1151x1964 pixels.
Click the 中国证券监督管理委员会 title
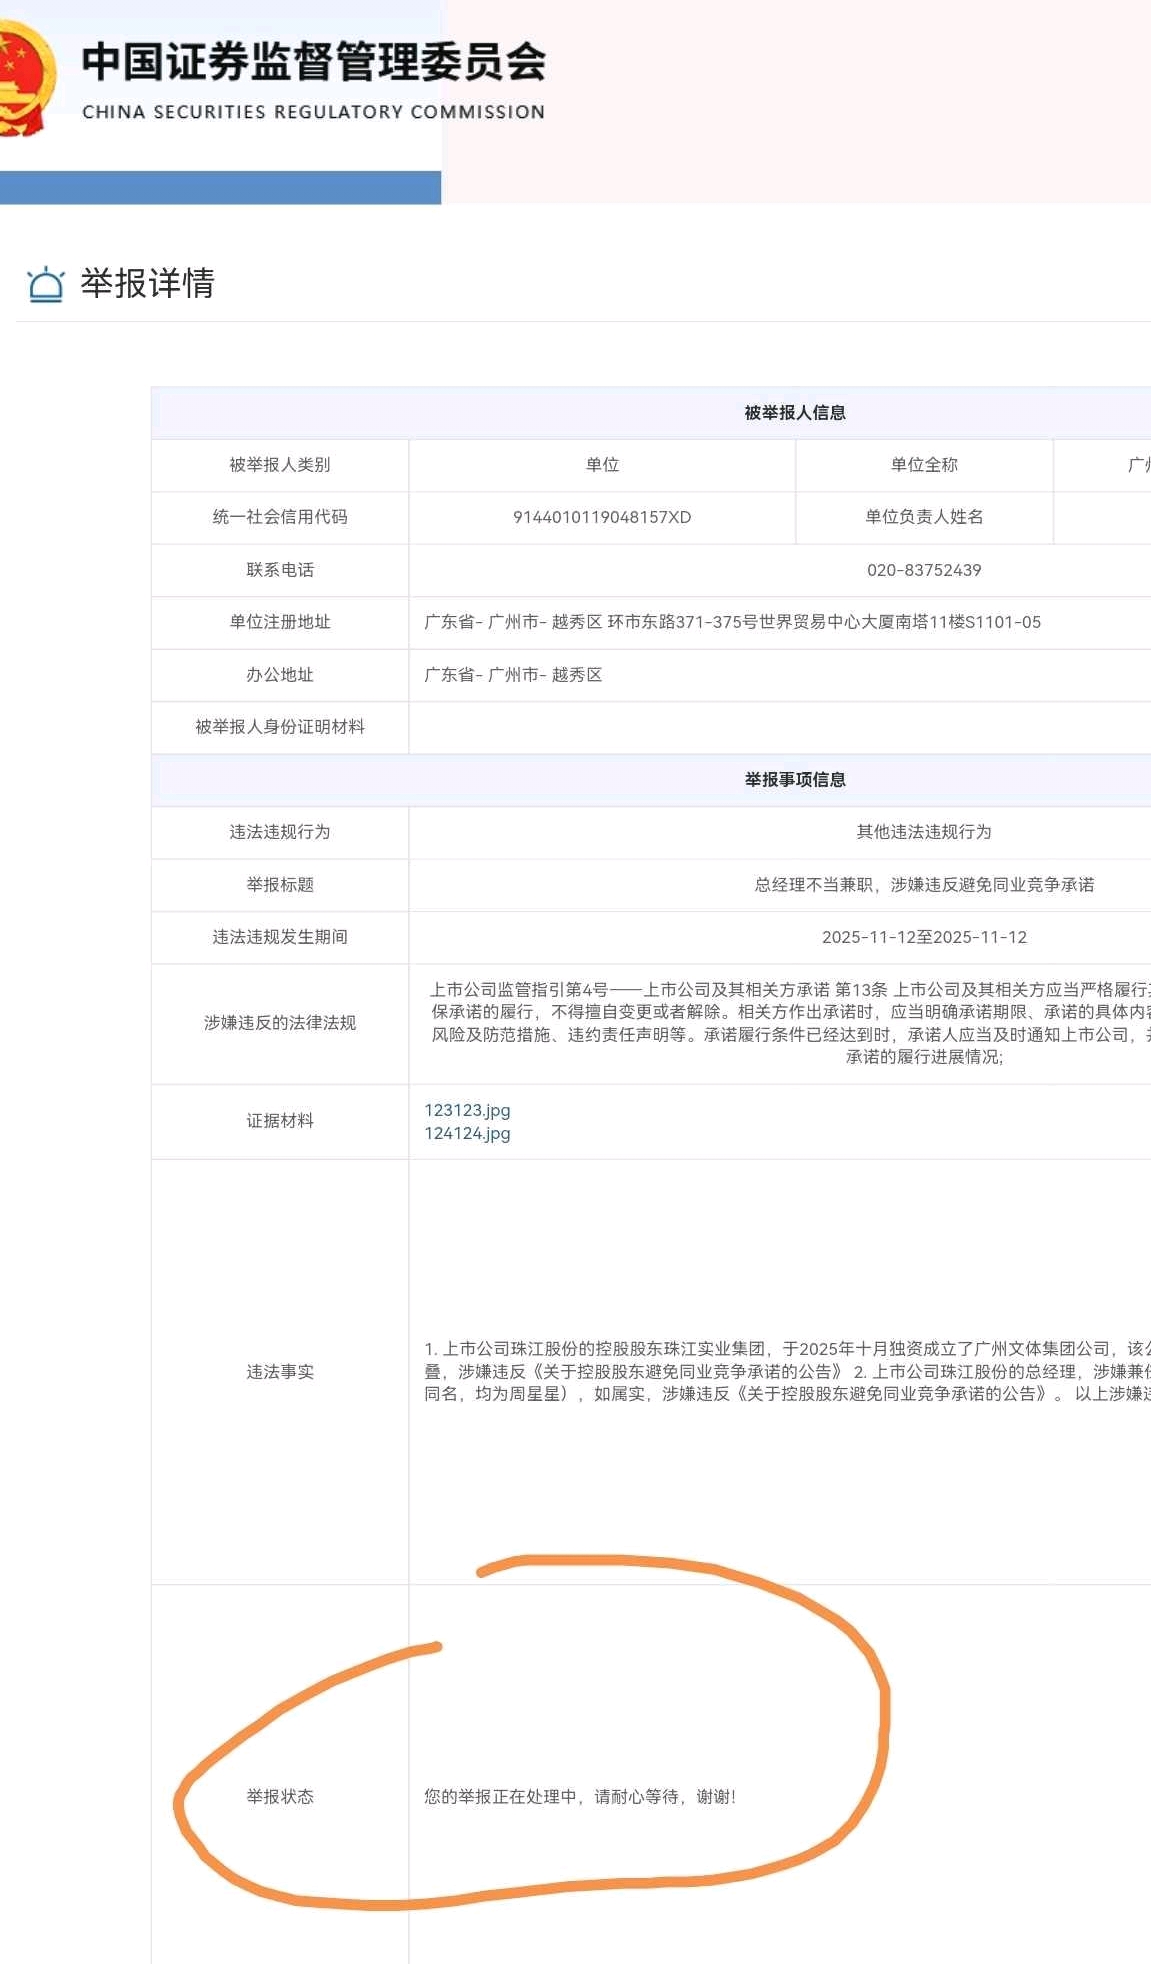[x=314, y=62]
